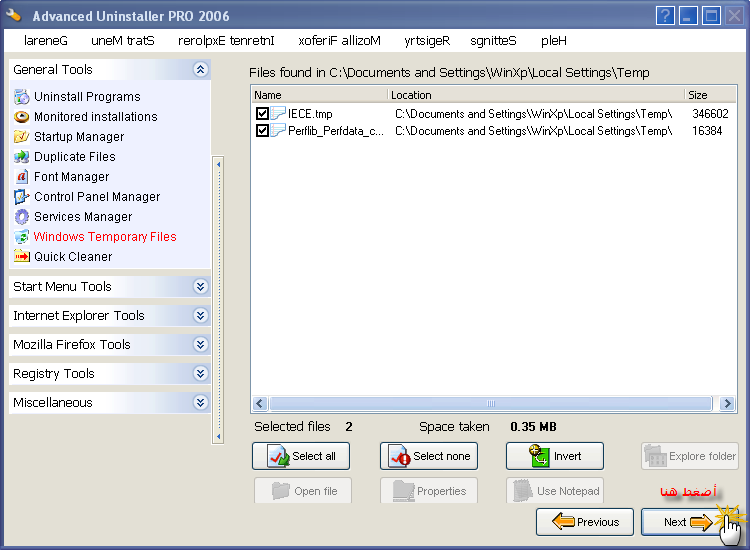Click the Next button

tap(689, 522)
